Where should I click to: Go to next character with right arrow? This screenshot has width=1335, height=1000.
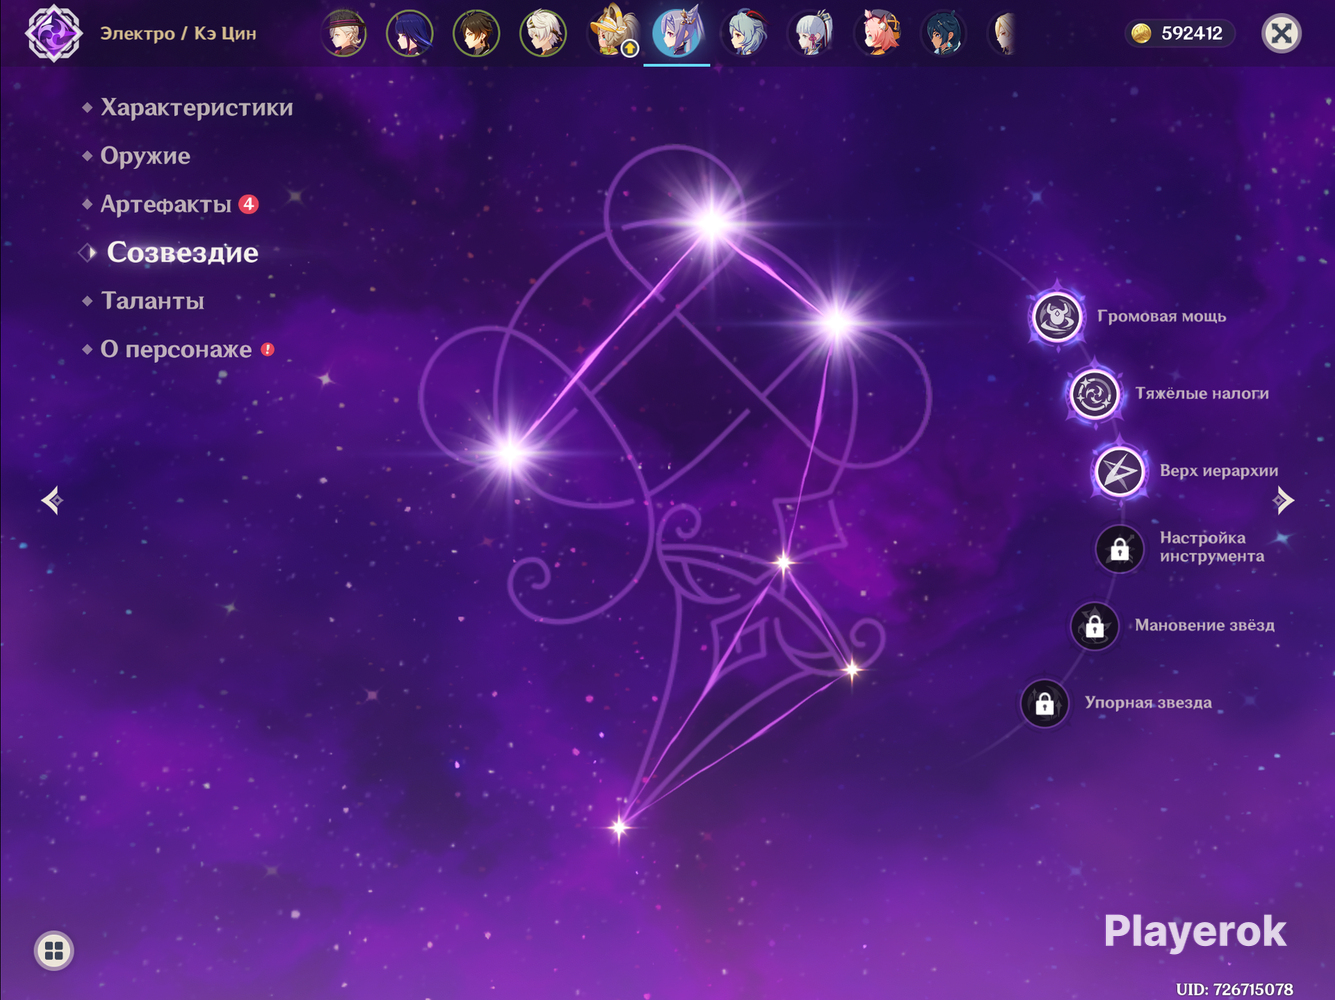tap(1284, 500)
